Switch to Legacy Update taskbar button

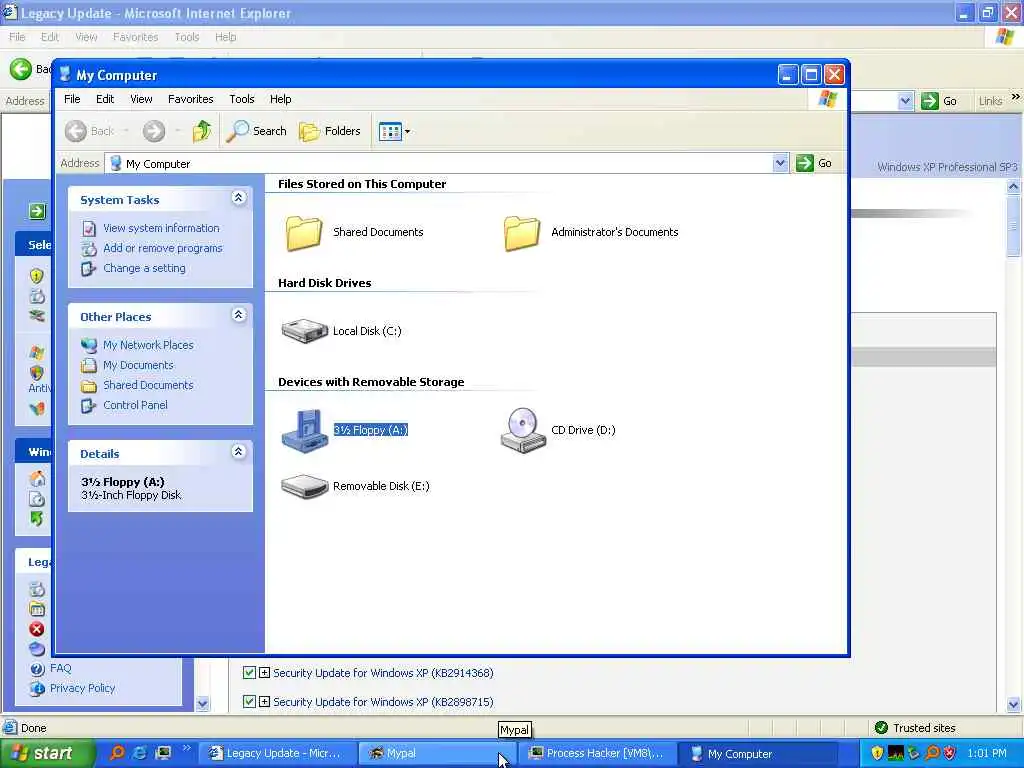click(276, 754)
